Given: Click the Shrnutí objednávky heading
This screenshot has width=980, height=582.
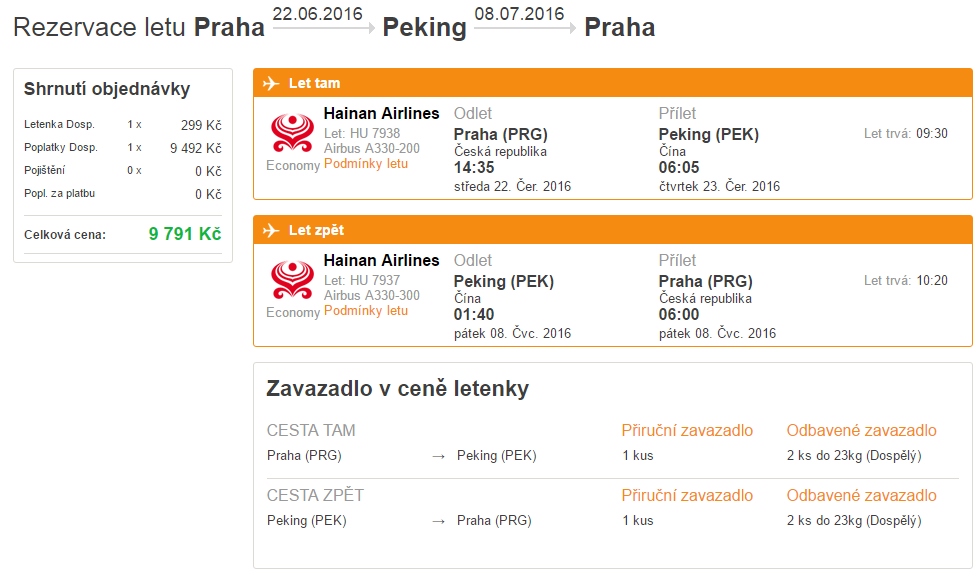Looking at the screenshot, I should (x=107, y=89).
